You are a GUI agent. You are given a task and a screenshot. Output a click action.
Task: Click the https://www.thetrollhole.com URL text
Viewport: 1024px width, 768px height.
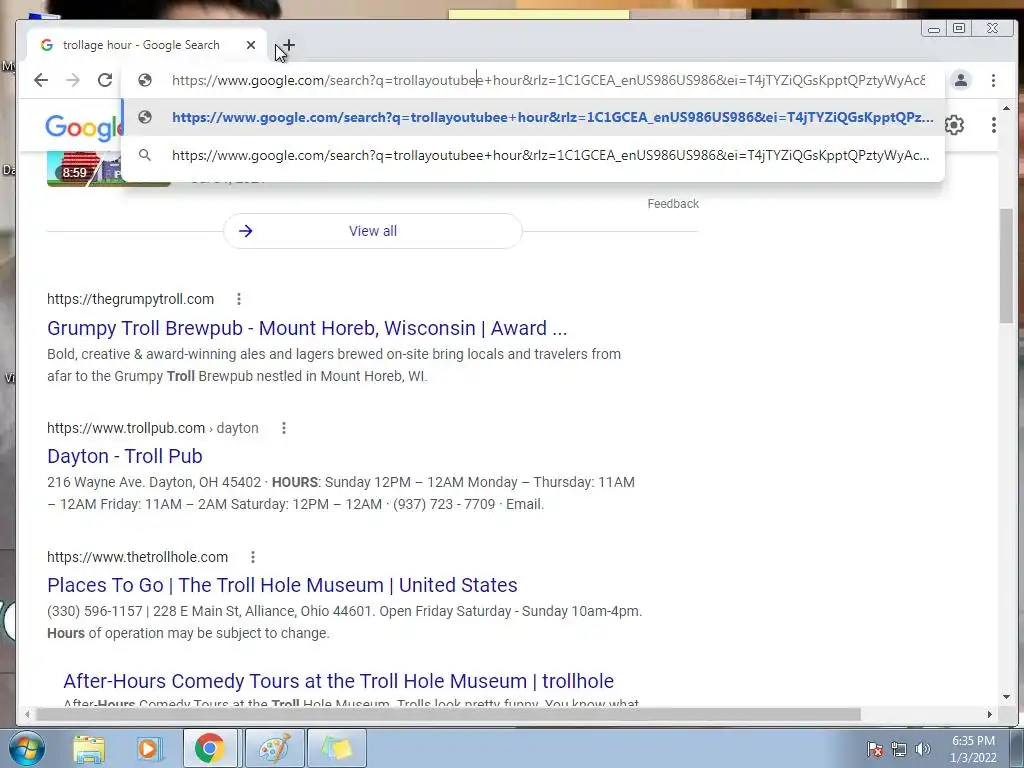137,557
